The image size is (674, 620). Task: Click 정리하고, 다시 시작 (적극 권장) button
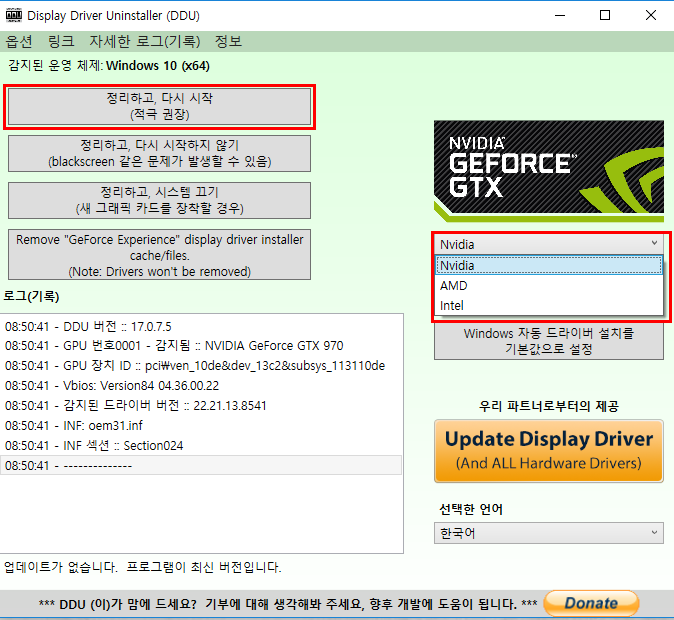click(159, 107)
